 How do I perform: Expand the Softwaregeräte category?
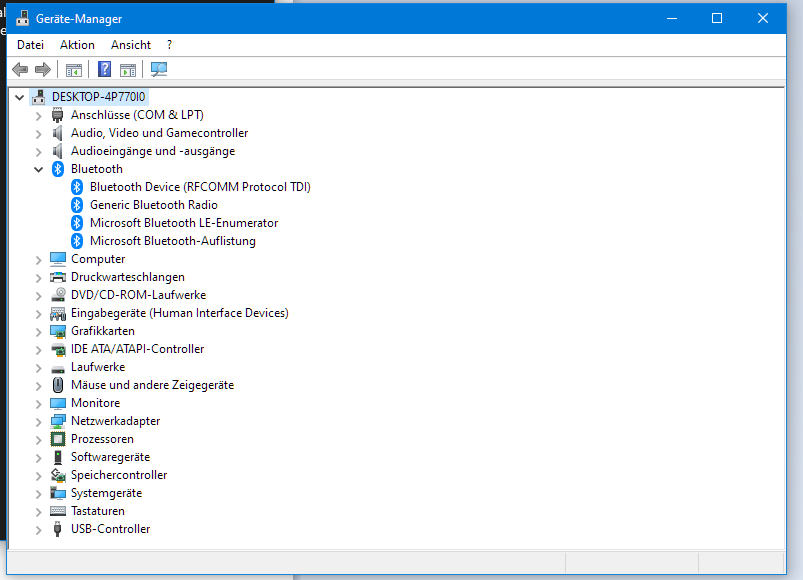[x=38, y=458]
